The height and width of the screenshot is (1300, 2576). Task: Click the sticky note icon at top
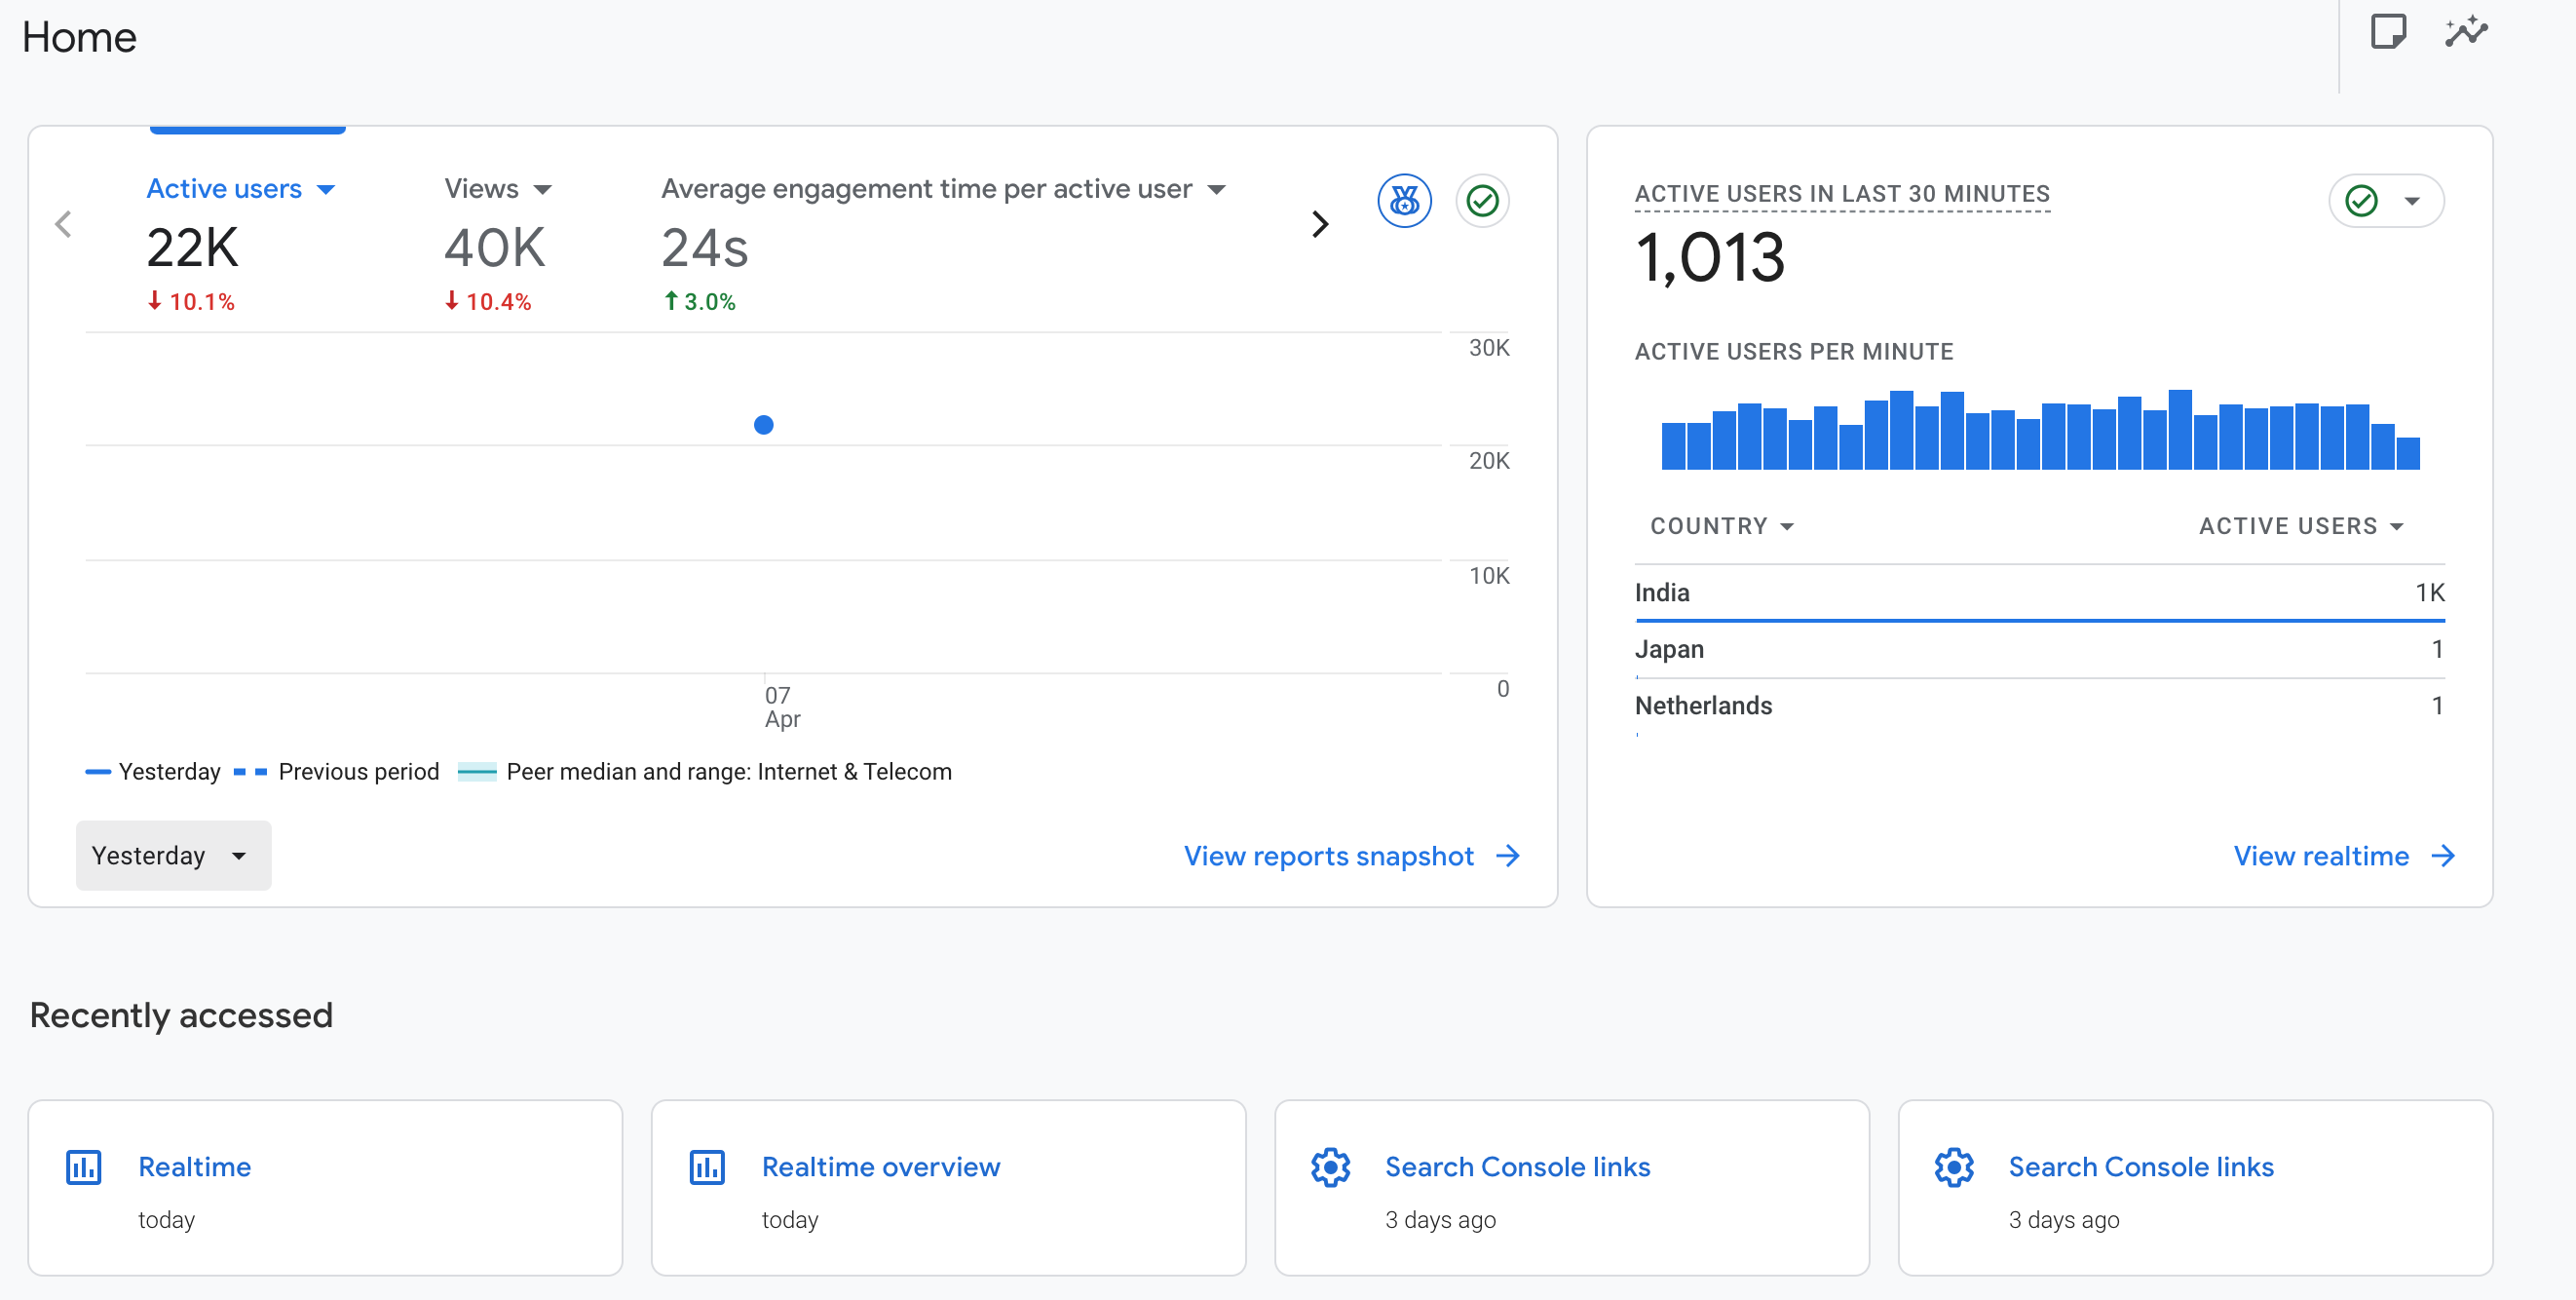point(2387,32)
